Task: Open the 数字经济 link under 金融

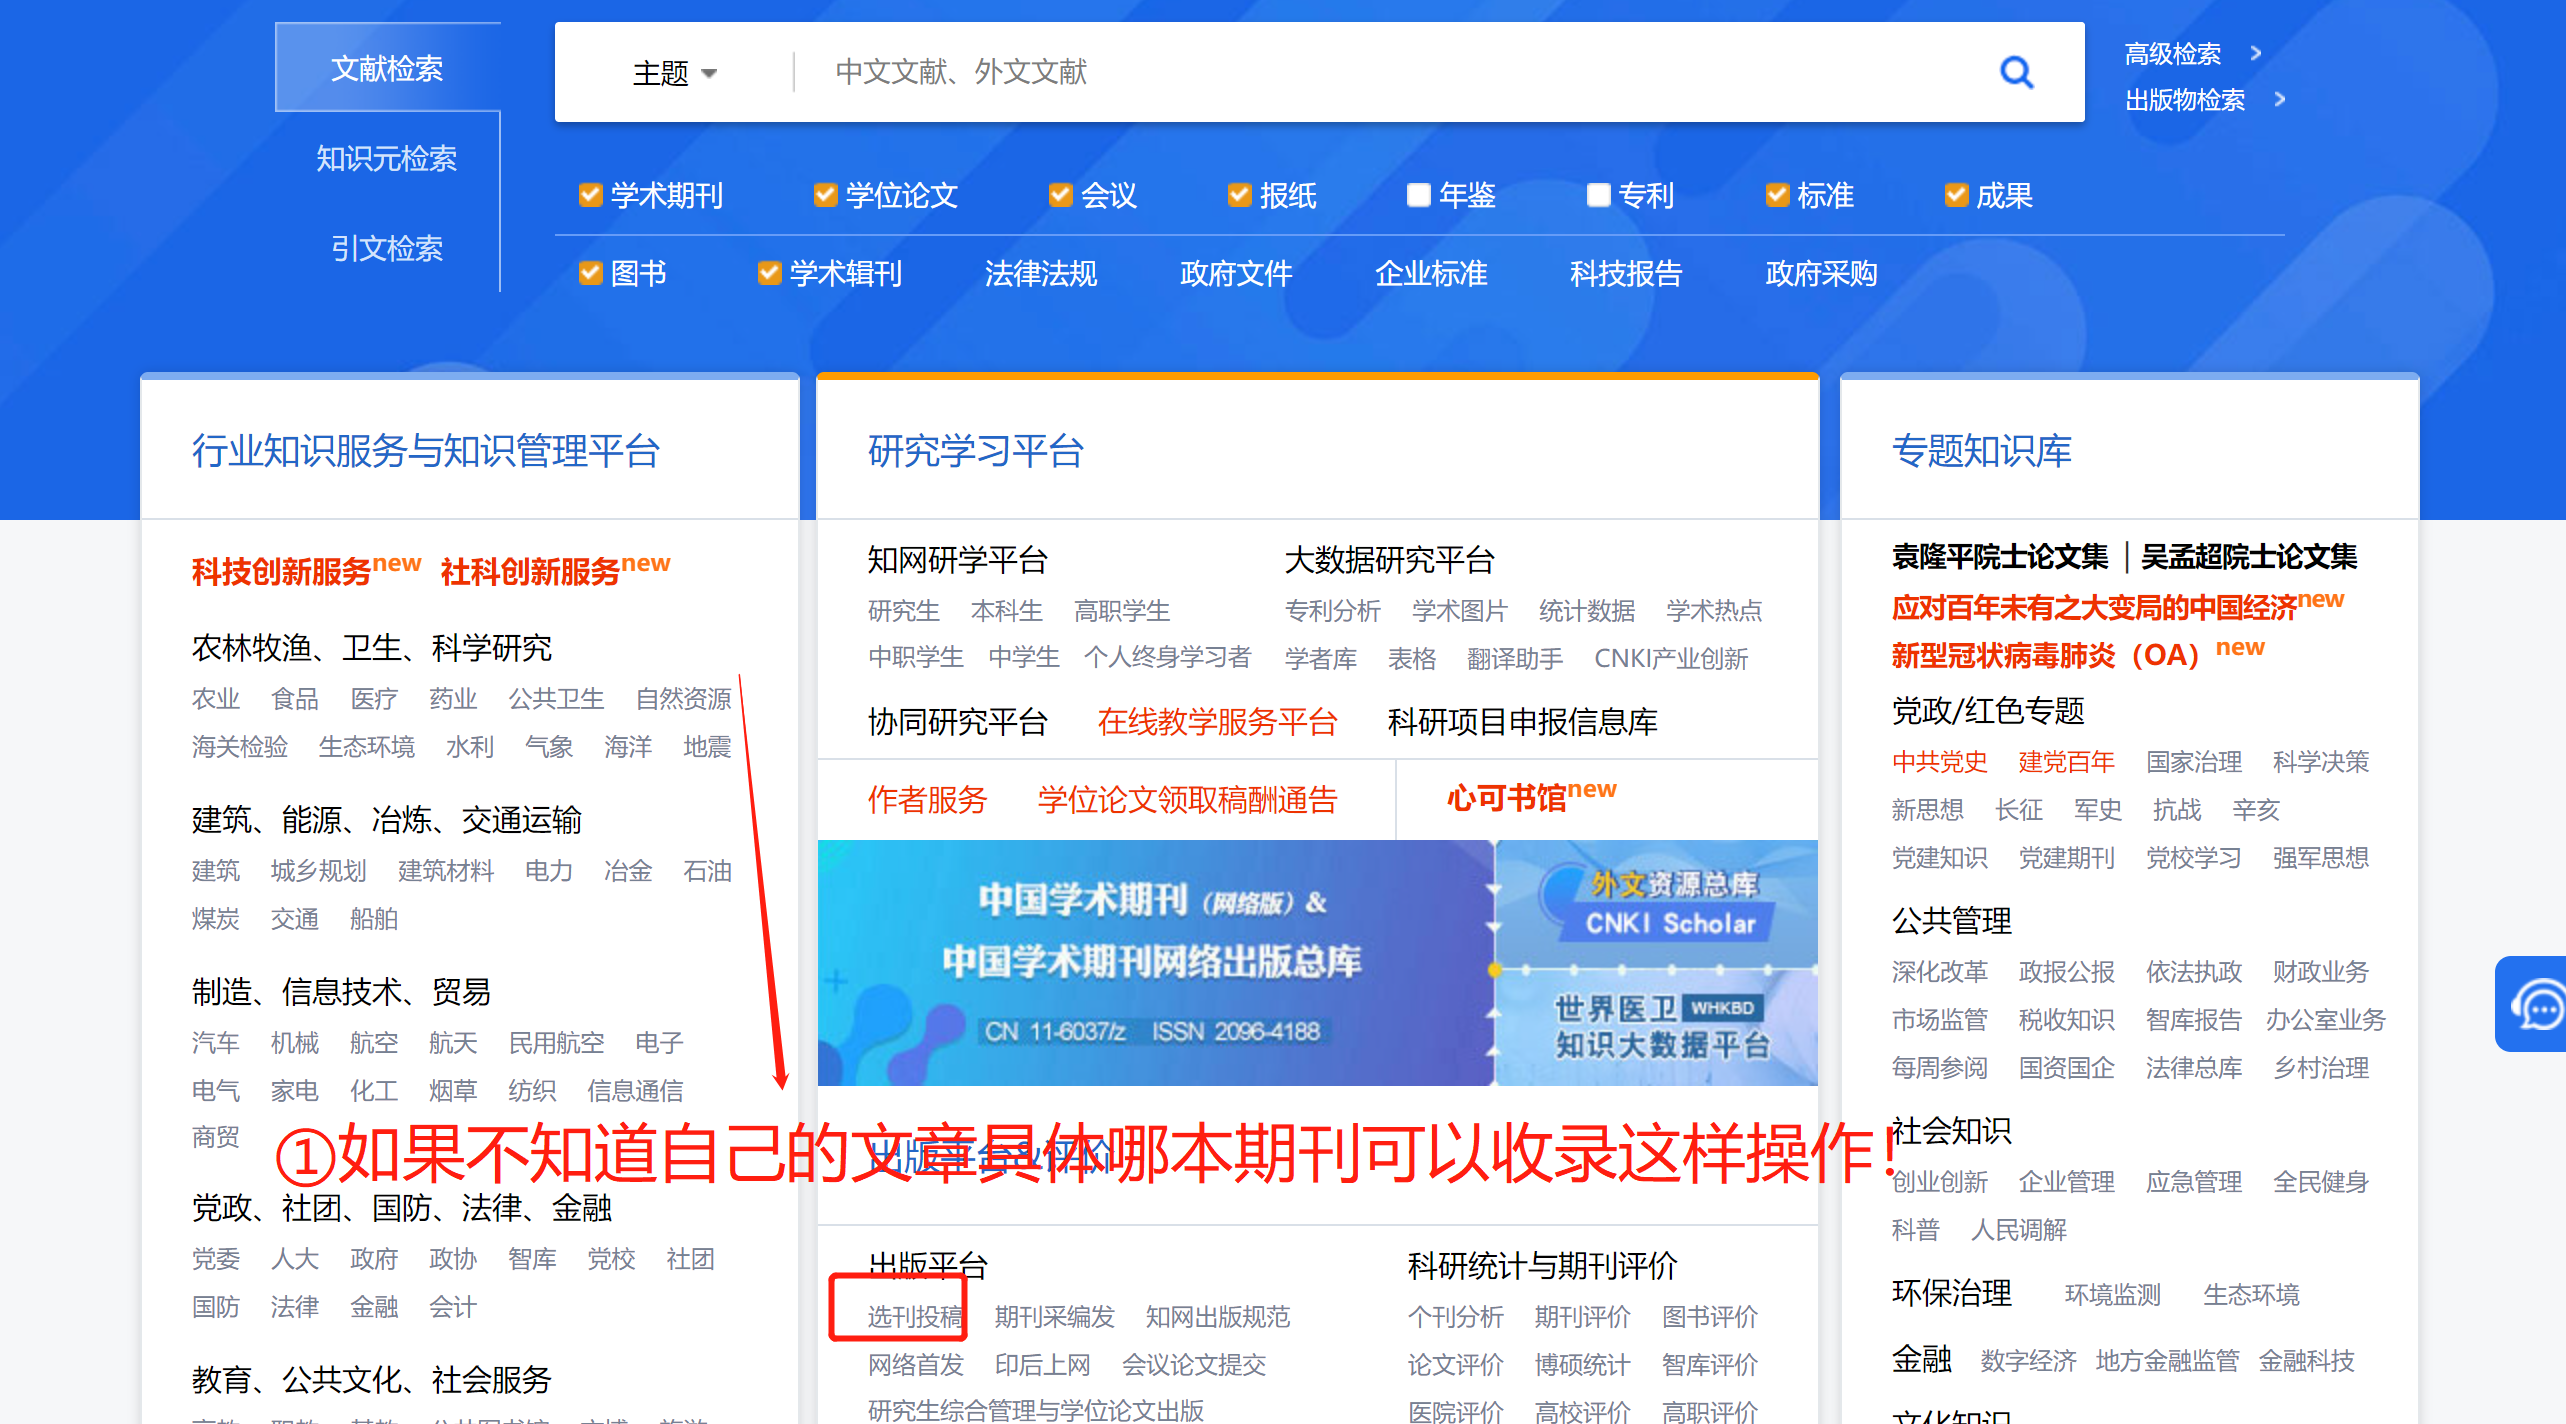Action: (2028, 1360)
